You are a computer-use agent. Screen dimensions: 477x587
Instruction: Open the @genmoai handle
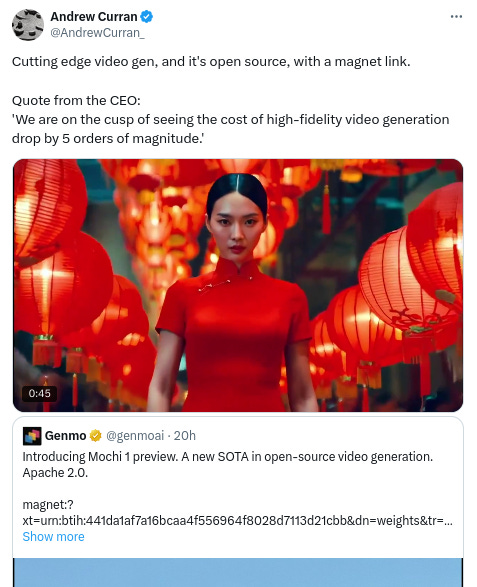coord(135,436)
